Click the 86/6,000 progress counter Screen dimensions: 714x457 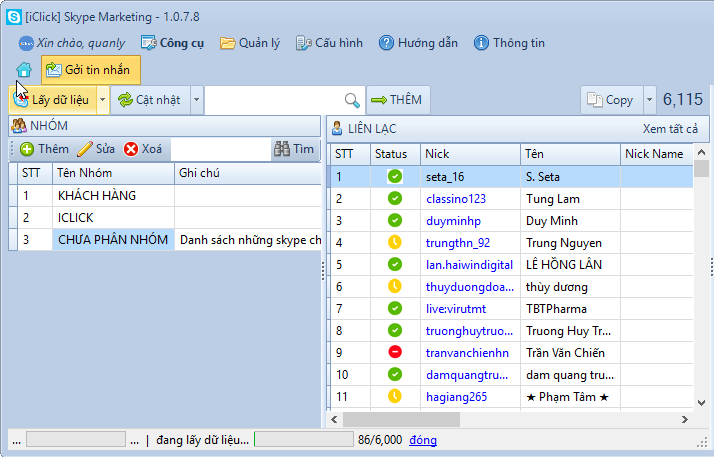(380, 440)
